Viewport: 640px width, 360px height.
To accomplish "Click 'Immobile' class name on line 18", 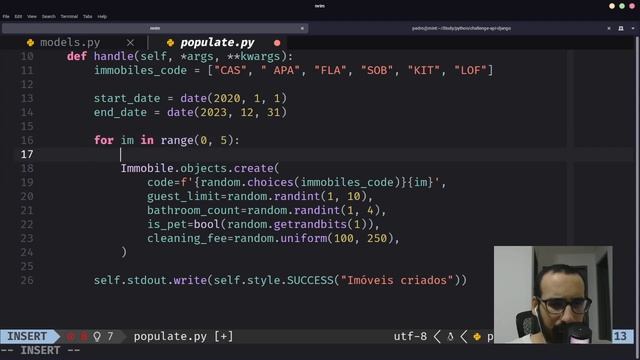I will coord(147,168).
